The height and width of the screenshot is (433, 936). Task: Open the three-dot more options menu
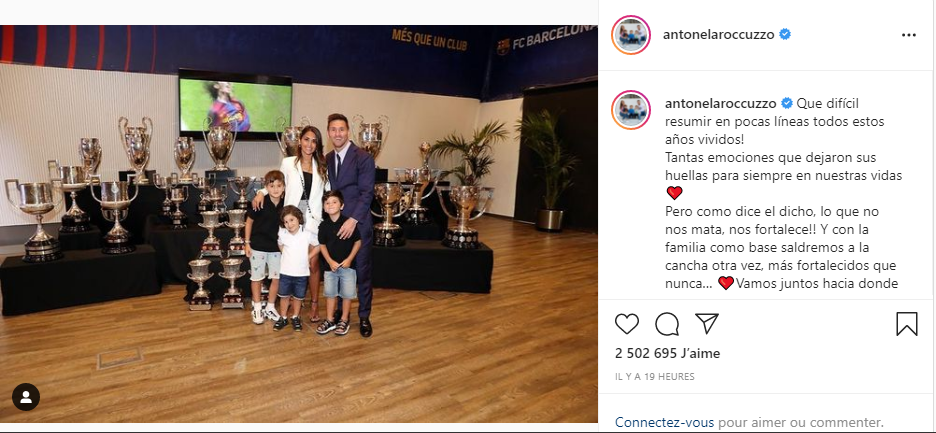tap(909, 35)
